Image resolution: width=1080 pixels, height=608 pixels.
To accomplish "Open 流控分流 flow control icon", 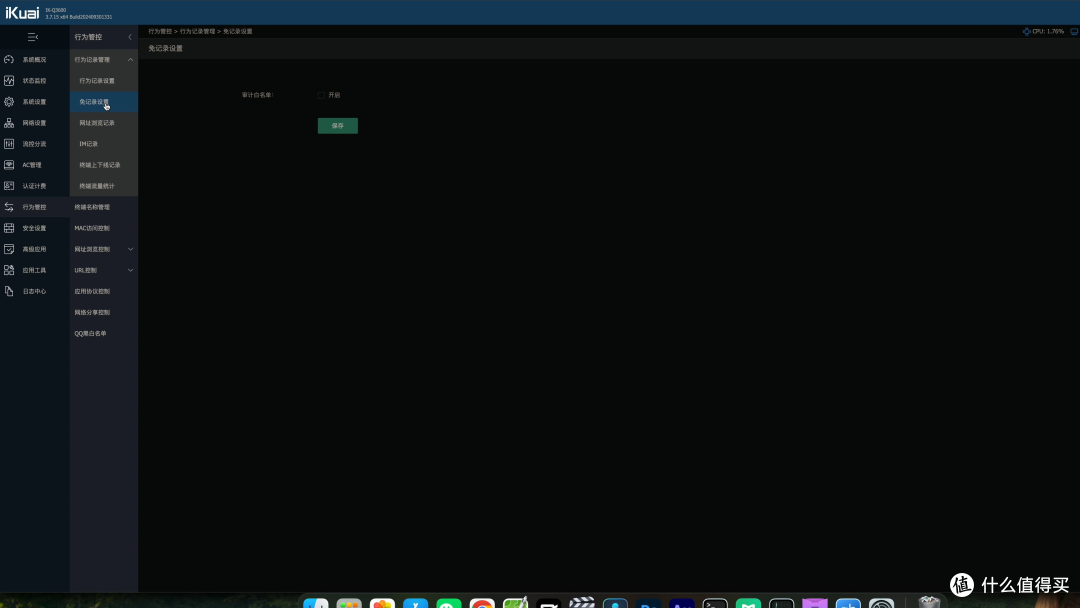I will click(9, 144).
